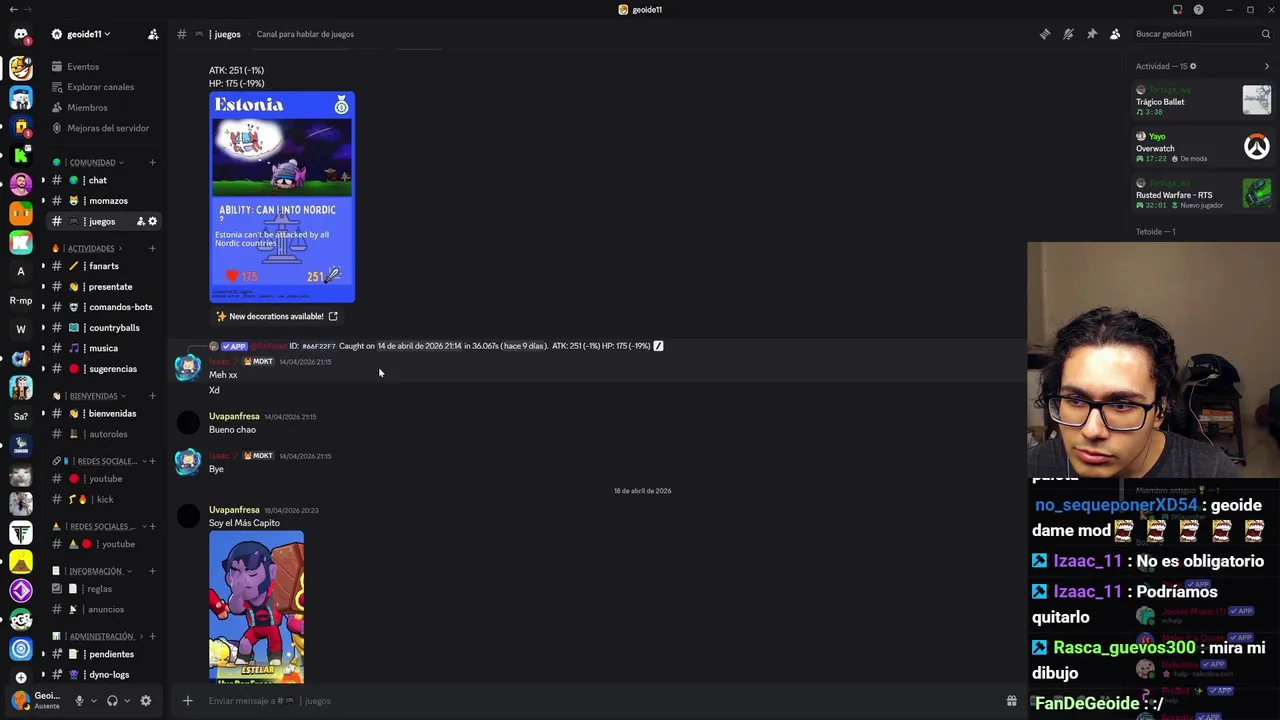This screenshot has width=1280, height=720.
Task: Add a server with plus button
Action: (x=21, y=677)
